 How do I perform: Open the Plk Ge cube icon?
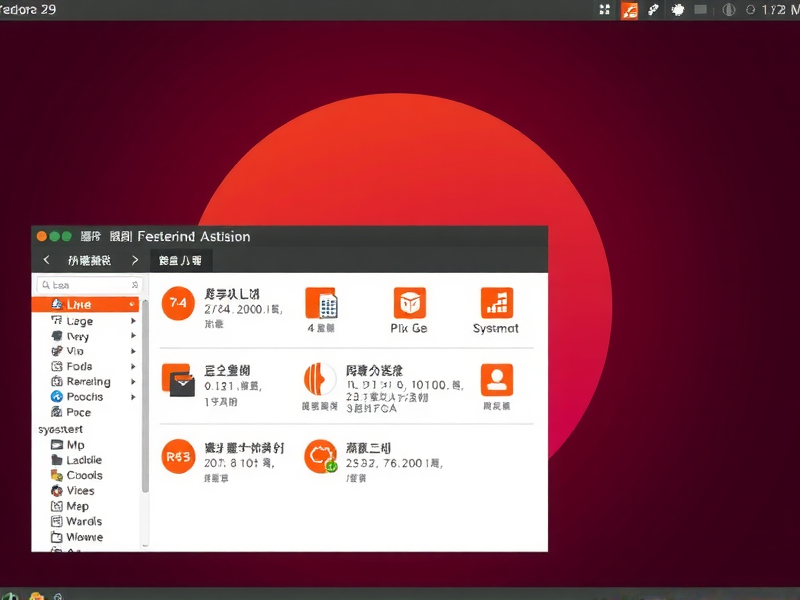pos(410,300)
